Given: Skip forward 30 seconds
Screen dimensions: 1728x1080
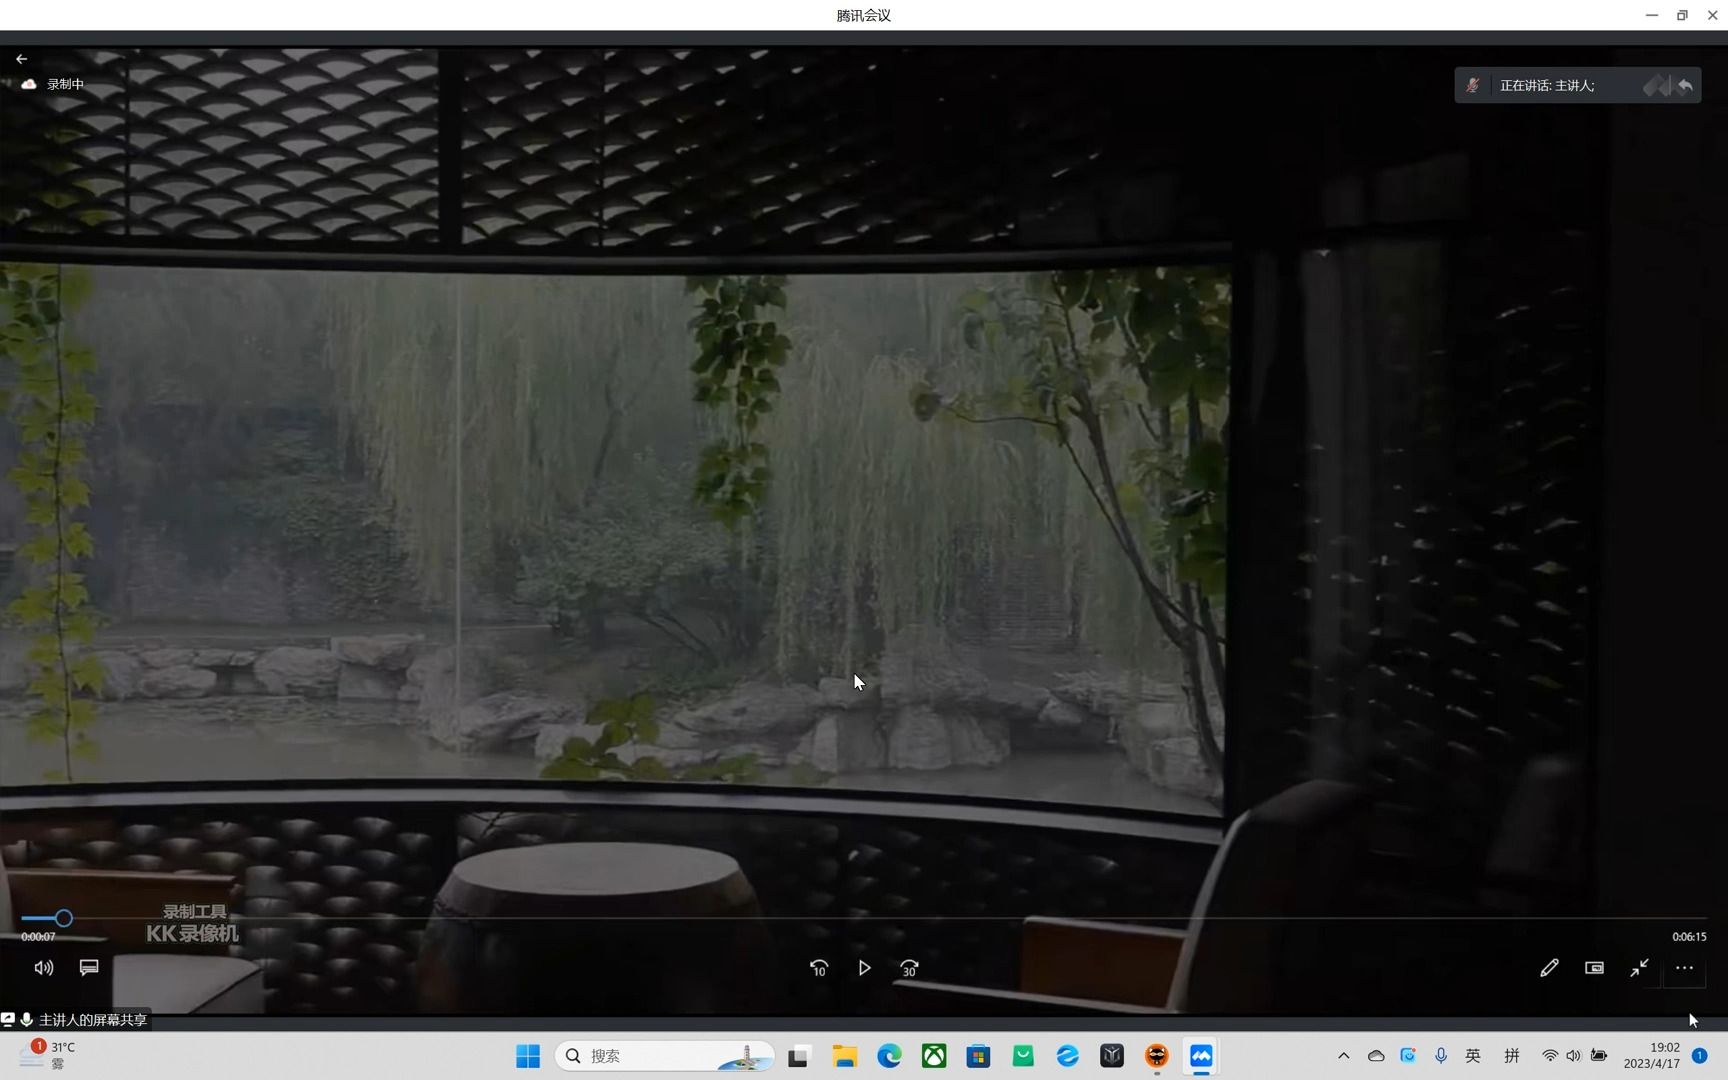Looking at the screenshot, I should (909, 968).
